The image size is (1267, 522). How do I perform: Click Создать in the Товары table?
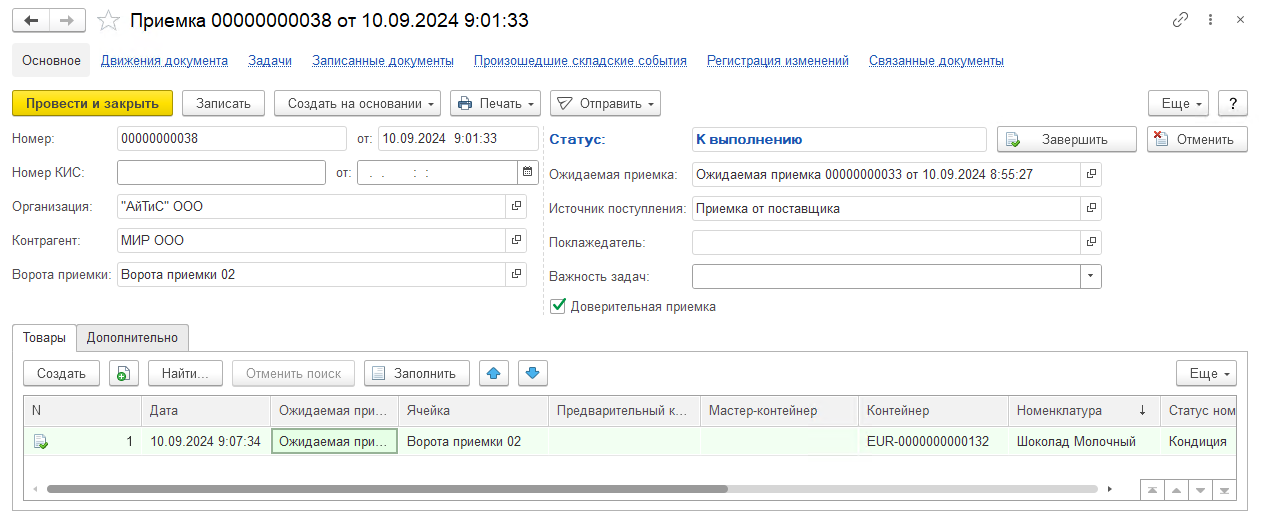coord(61,373)
